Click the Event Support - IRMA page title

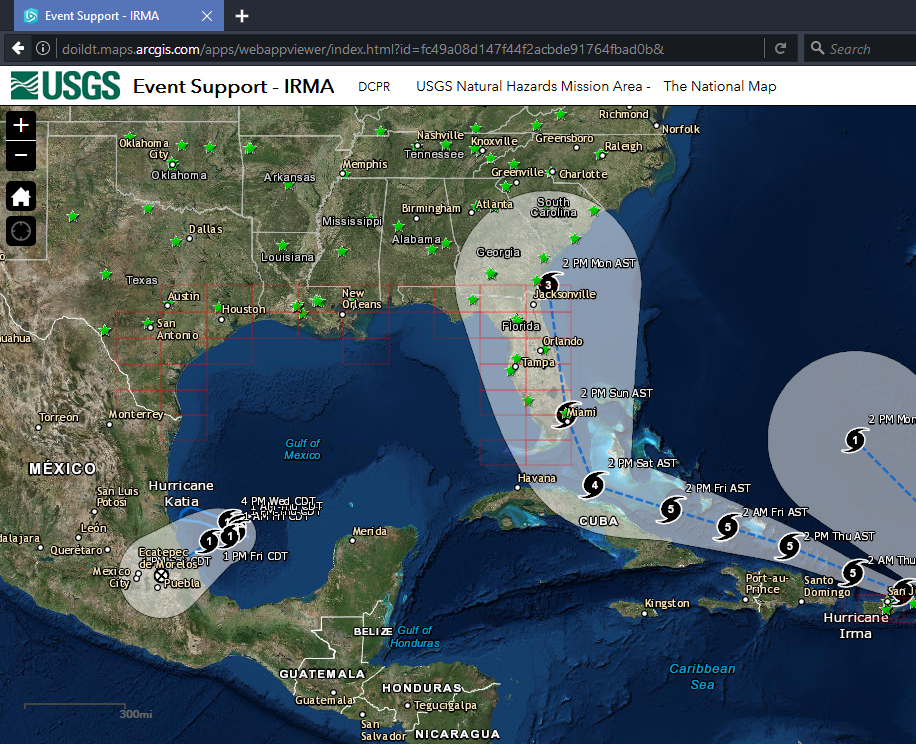233,86
